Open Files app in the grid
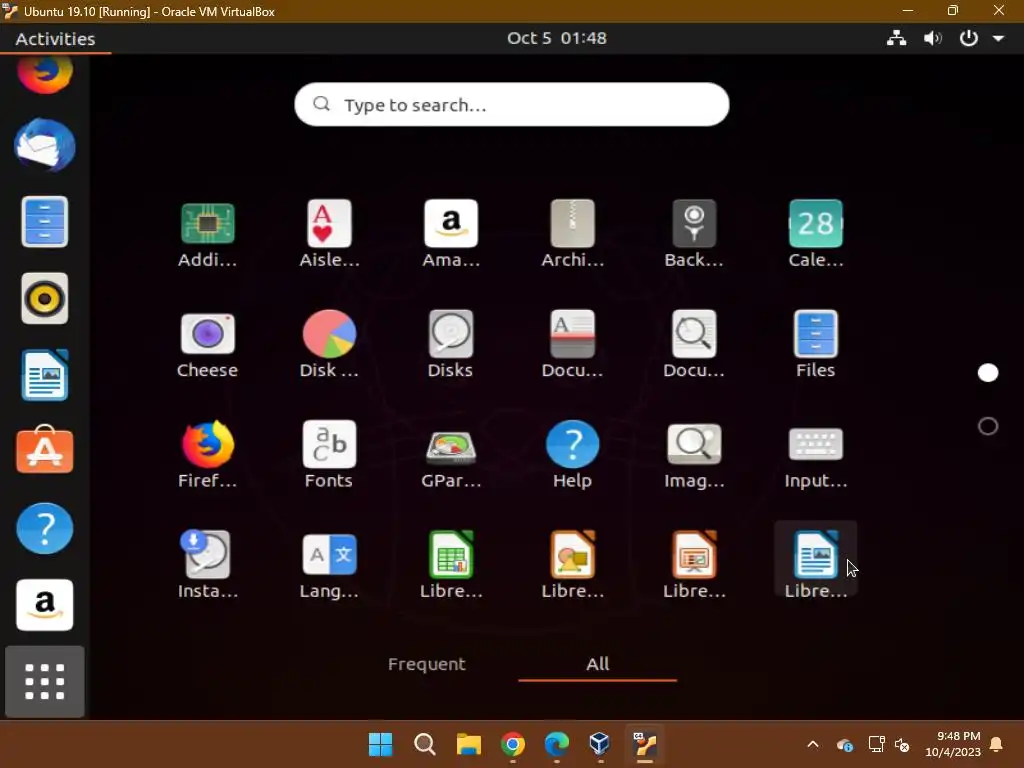This screenshot has width=1024, height=768. [816, 344]
